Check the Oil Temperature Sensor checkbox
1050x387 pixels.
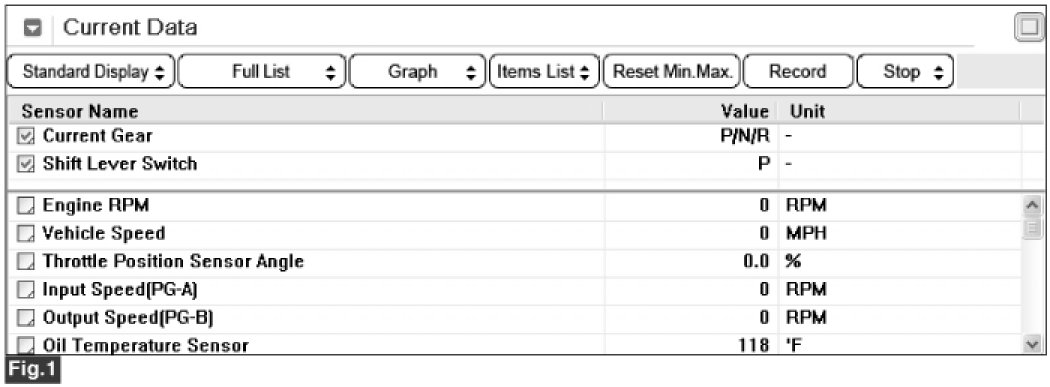[x=25, y=345]
